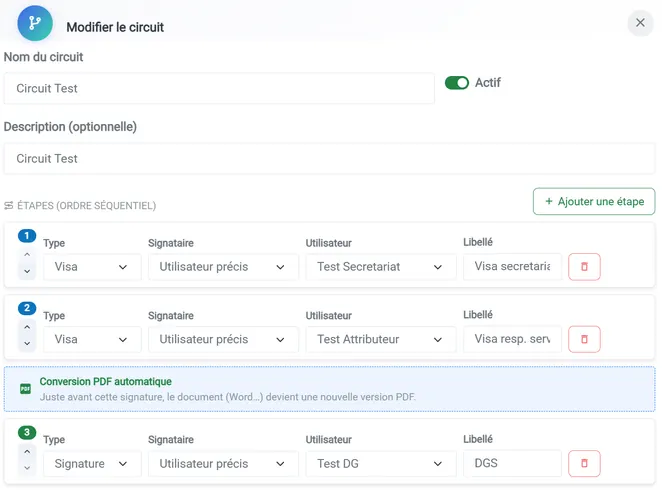Image resolution: width=662 pixels, height=490 pixels.
Task: Move step 2 down with arrow
Action: 27,344
